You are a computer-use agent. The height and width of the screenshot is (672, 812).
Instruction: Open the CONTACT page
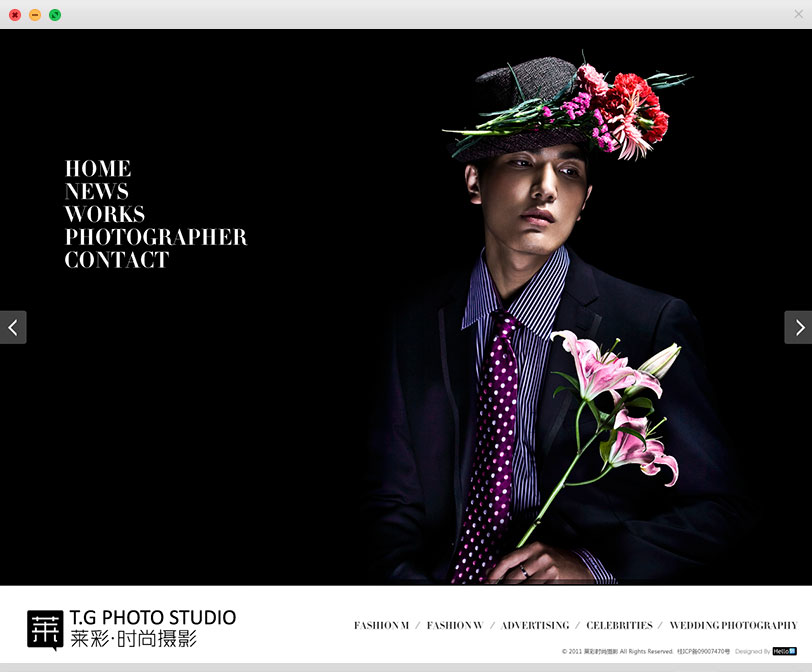tap(117, 260)
